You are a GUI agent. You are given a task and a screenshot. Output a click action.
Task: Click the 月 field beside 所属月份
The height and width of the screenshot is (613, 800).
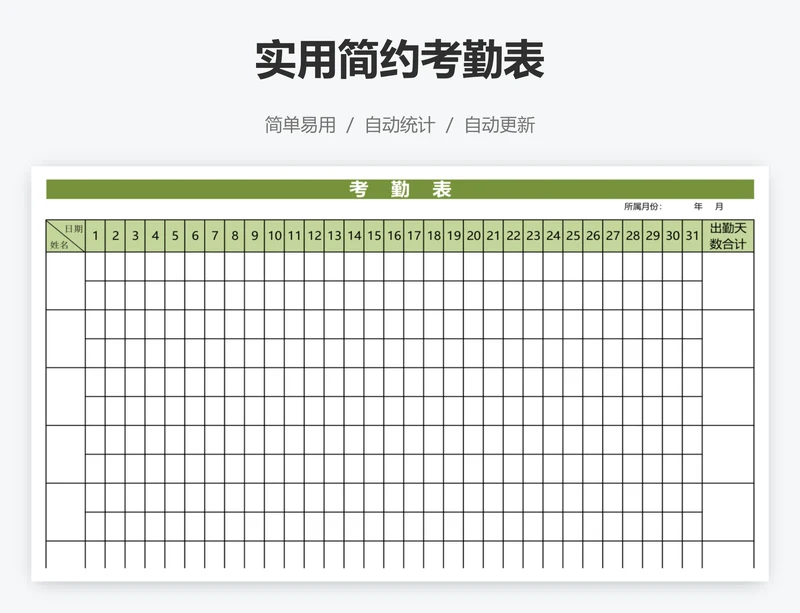(x=719, y=207)
